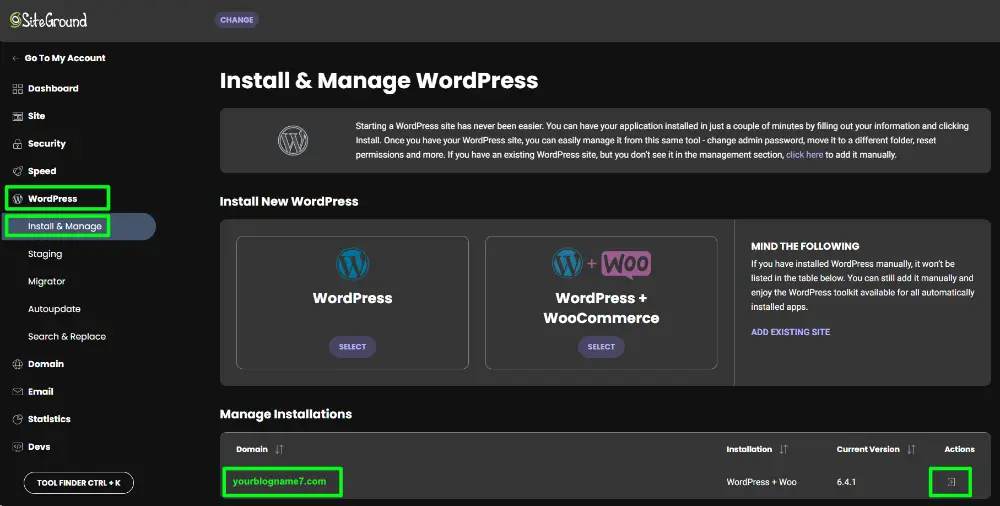Click the Statistics sidebar icon
Viewport: 1000px width, 506px height.
tap(17, 419)
